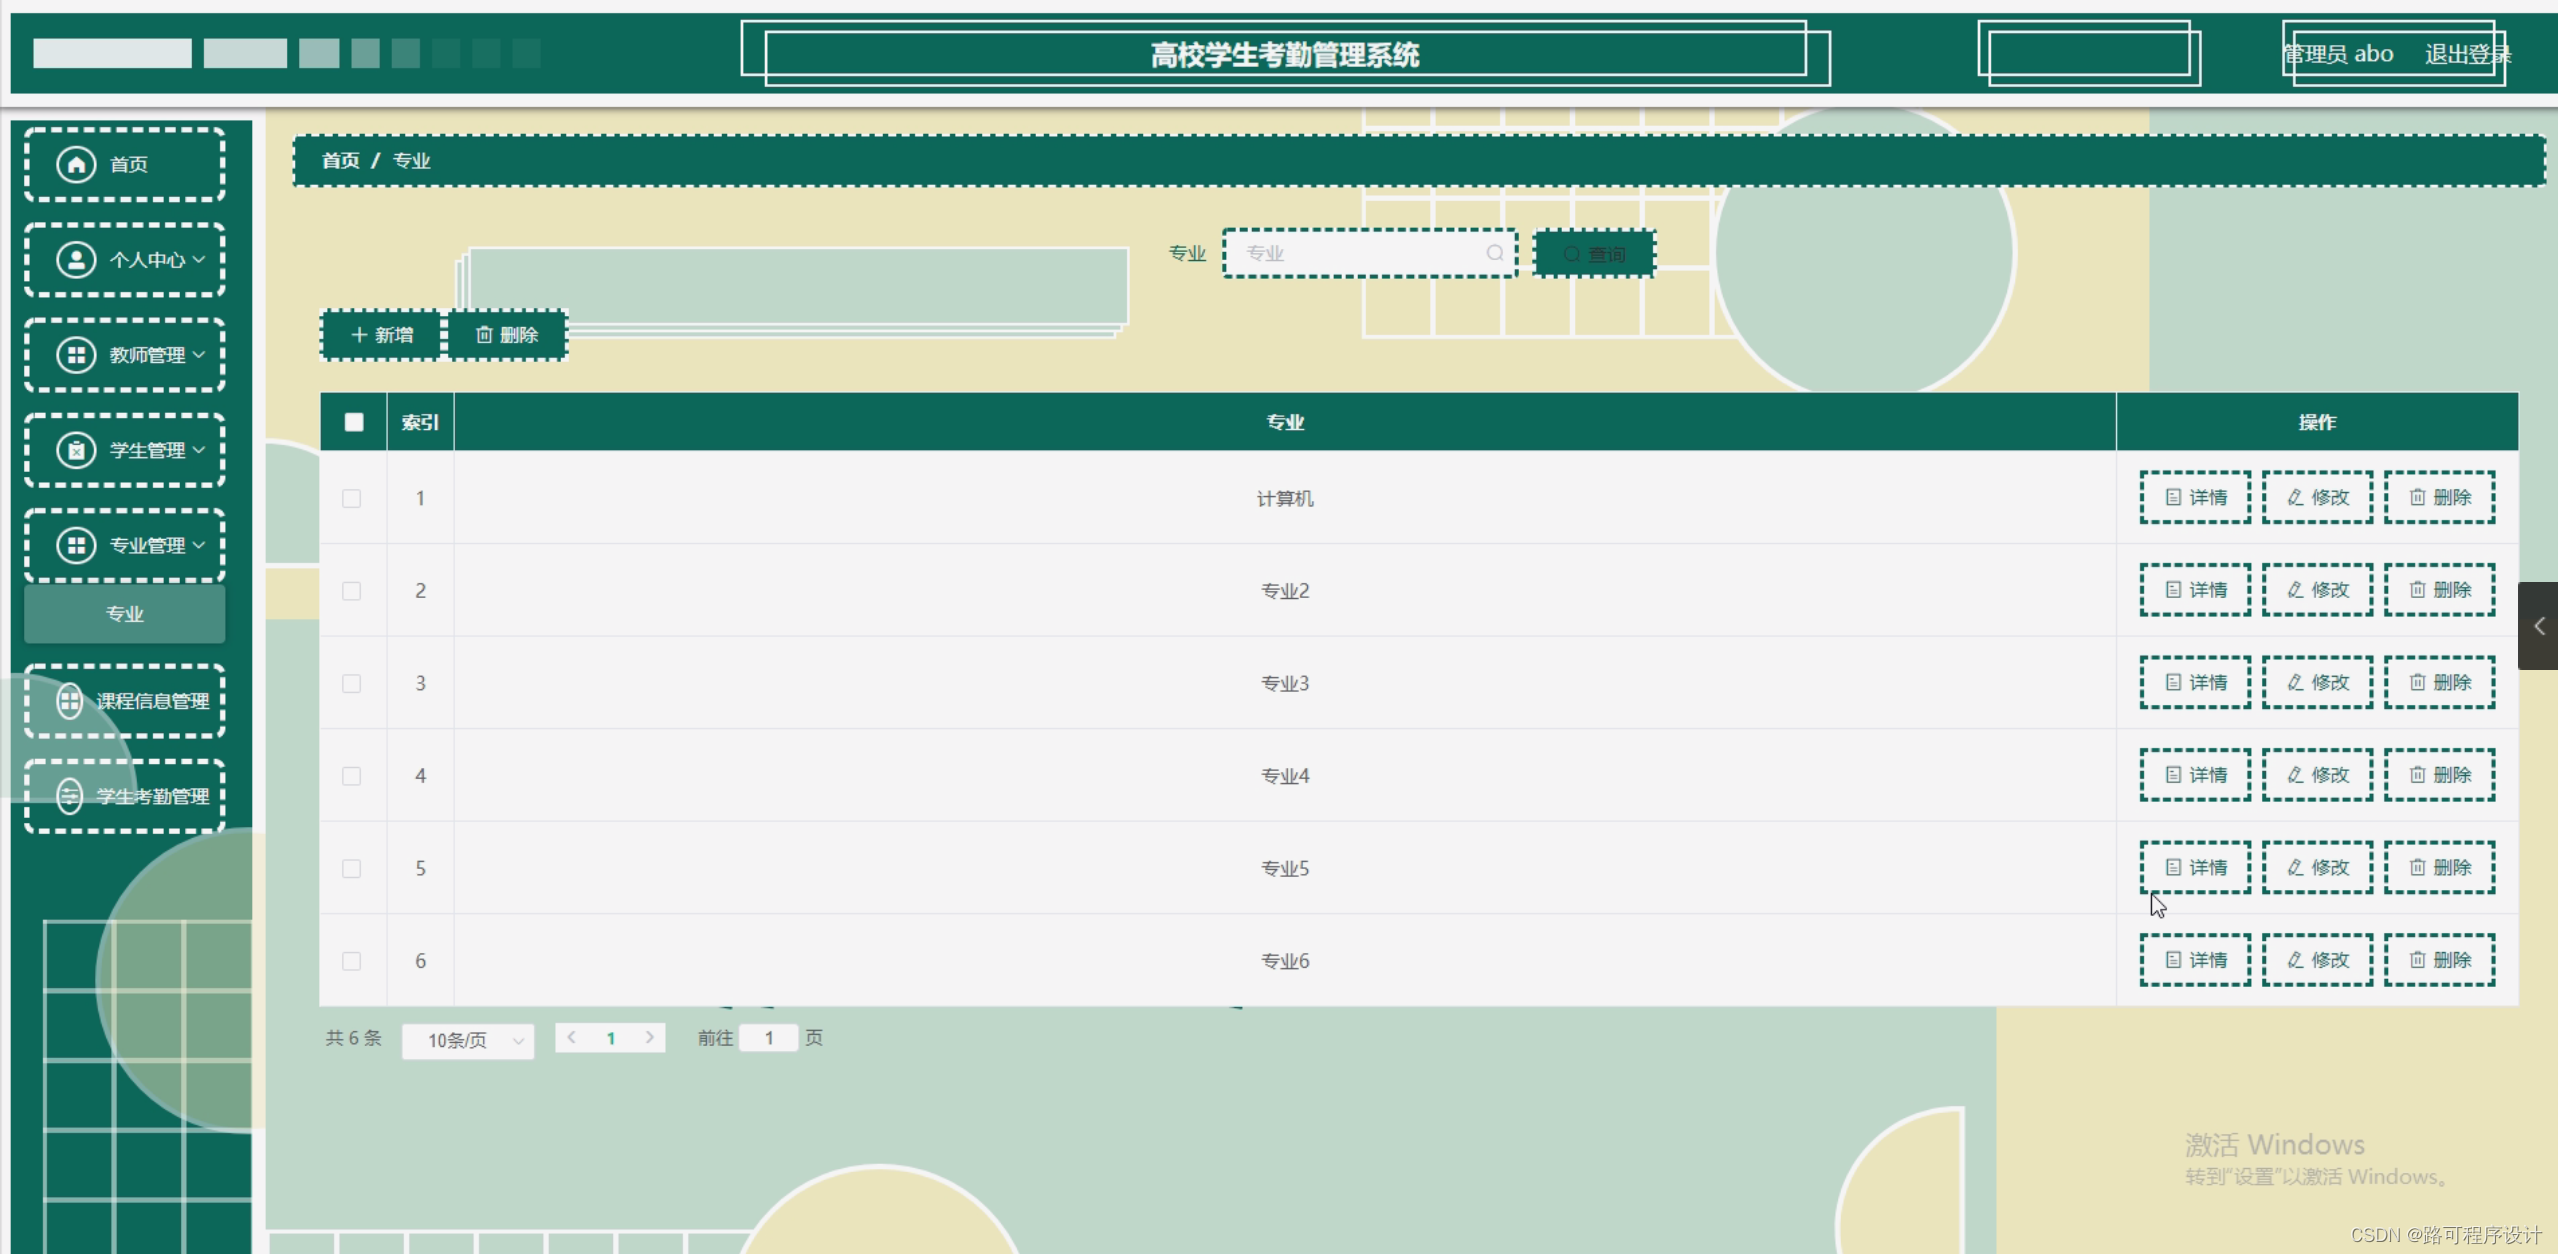The image size is (2558, 1254).
Task: Select the checkbox for row 专业4
Action: tap(352, 776)
